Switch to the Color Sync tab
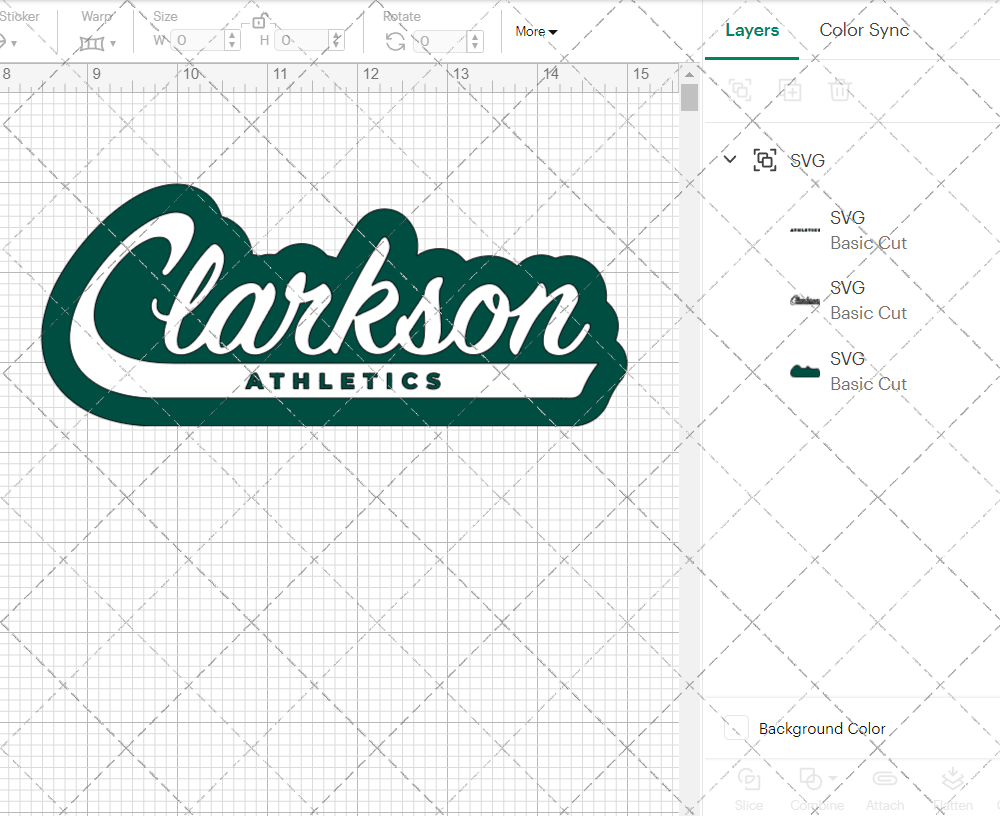The width and height of the screenshot is (1000, 816). pyautogui.click(x=864, y=30)
